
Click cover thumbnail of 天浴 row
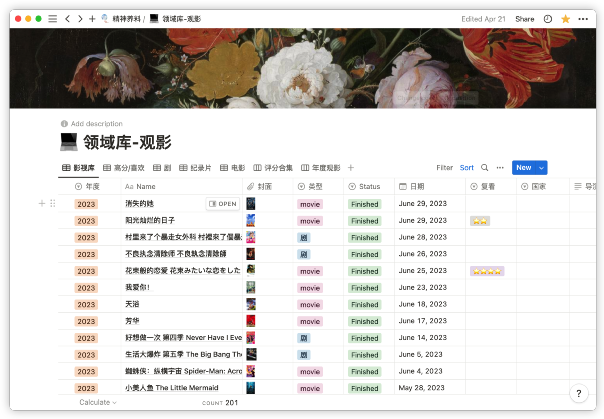click(251, 304)
